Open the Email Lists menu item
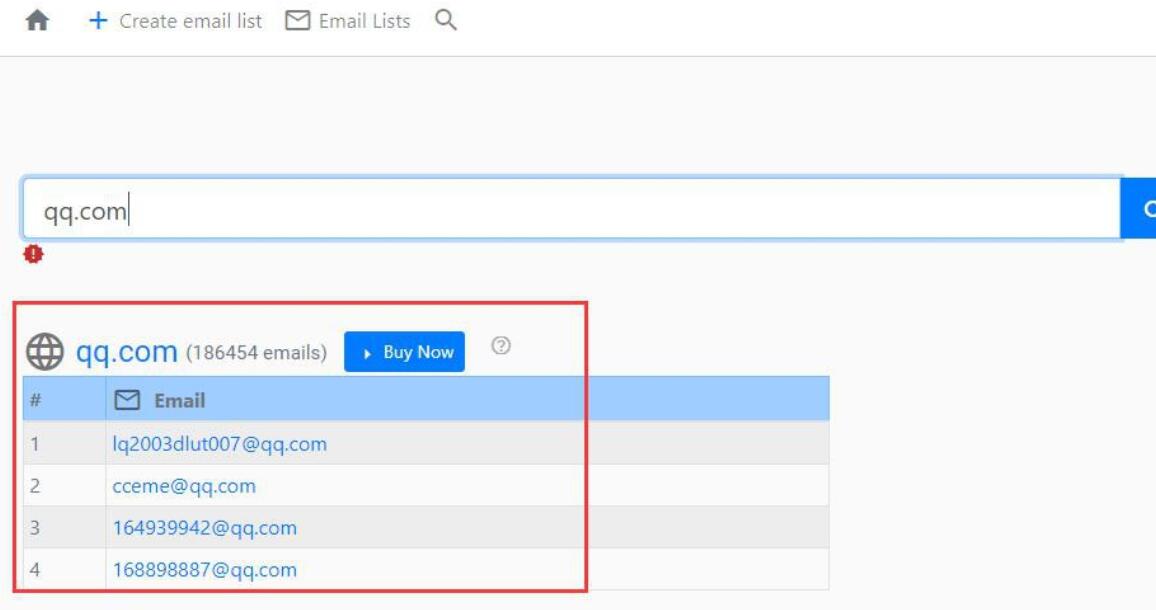This screenshot has height=610, width=1156. click(364, 21)
